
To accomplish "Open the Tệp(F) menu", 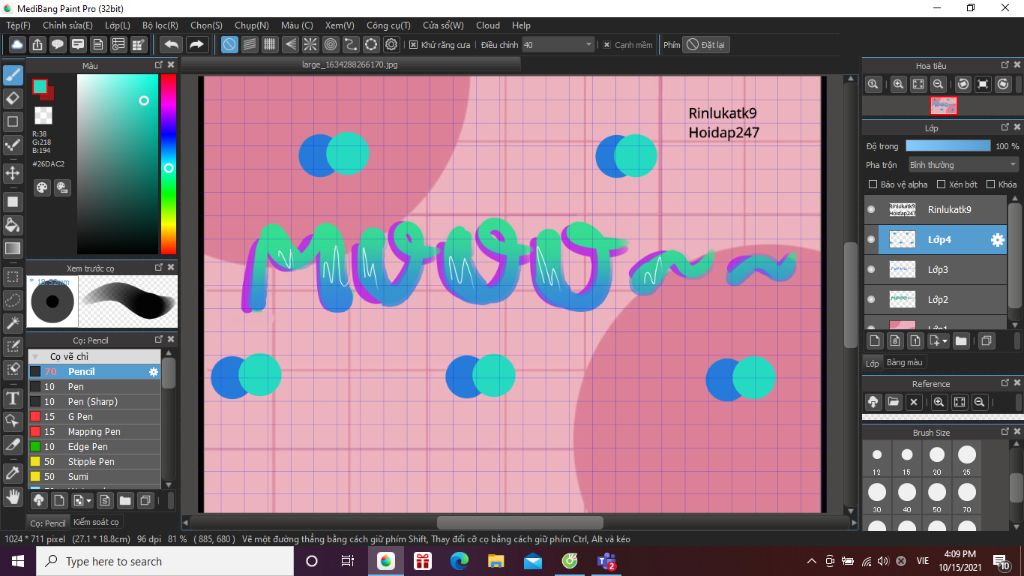I will (x=18, y=25).
